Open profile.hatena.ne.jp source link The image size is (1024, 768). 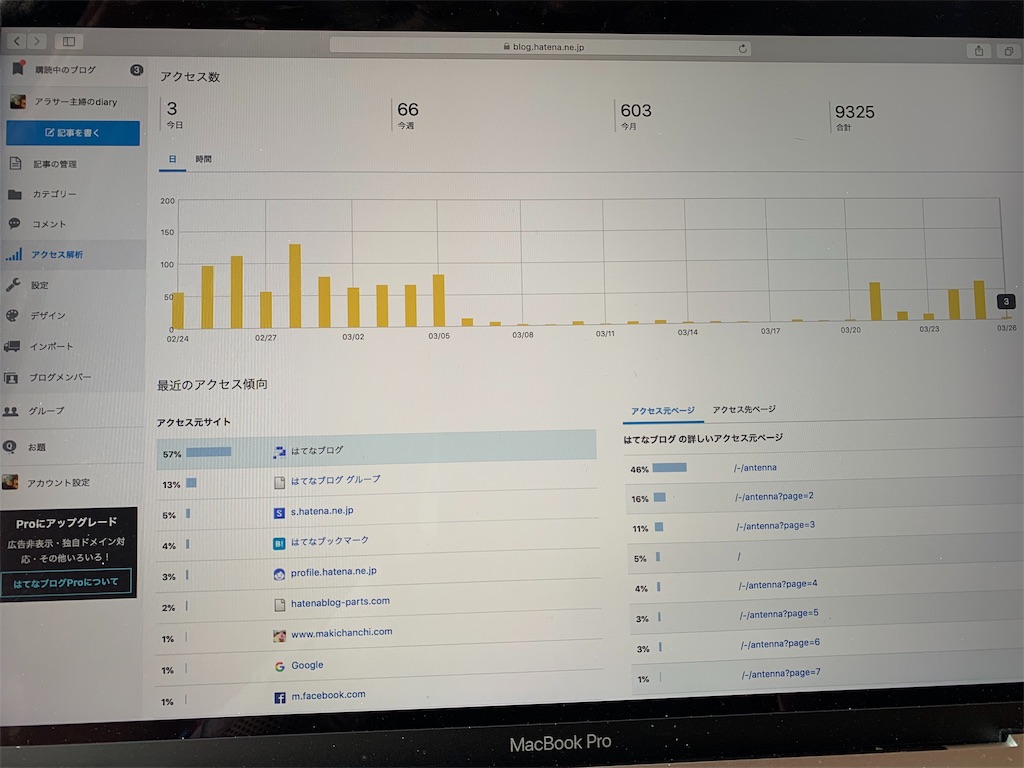click(x=334, y=571)
